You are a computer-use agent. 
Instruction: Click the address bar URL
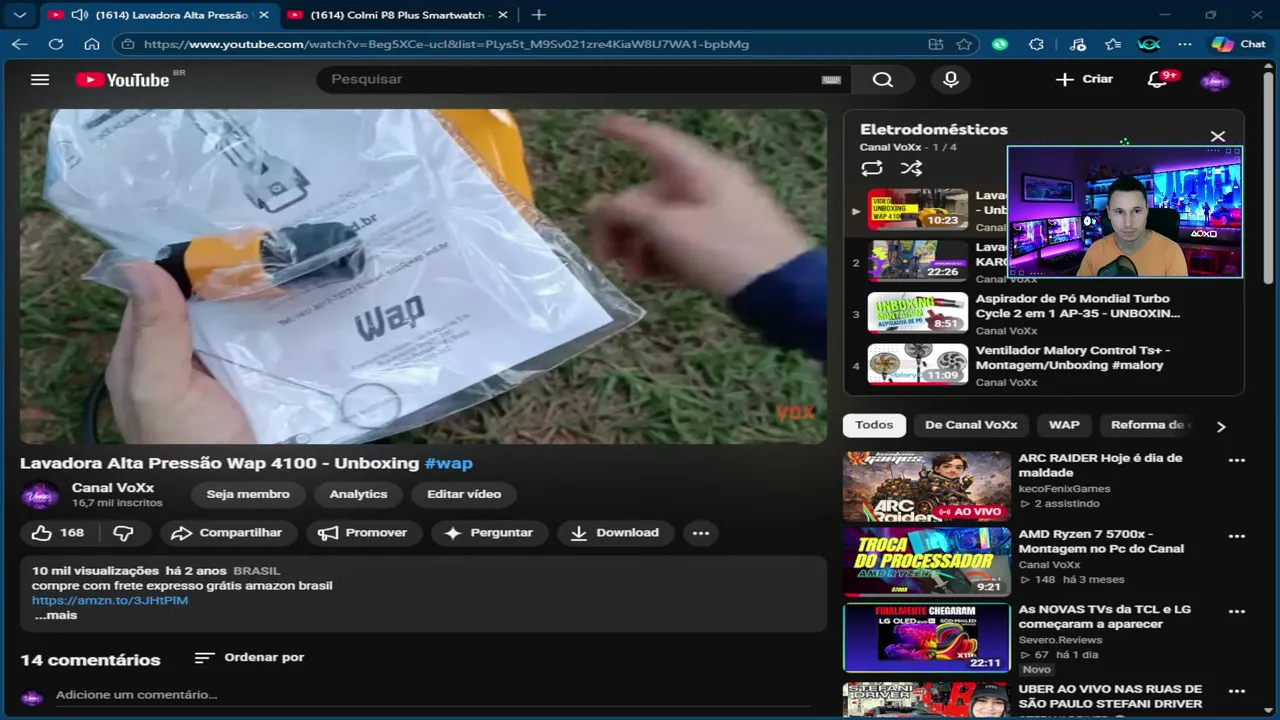pyautogui.click(x=446, y=44)
